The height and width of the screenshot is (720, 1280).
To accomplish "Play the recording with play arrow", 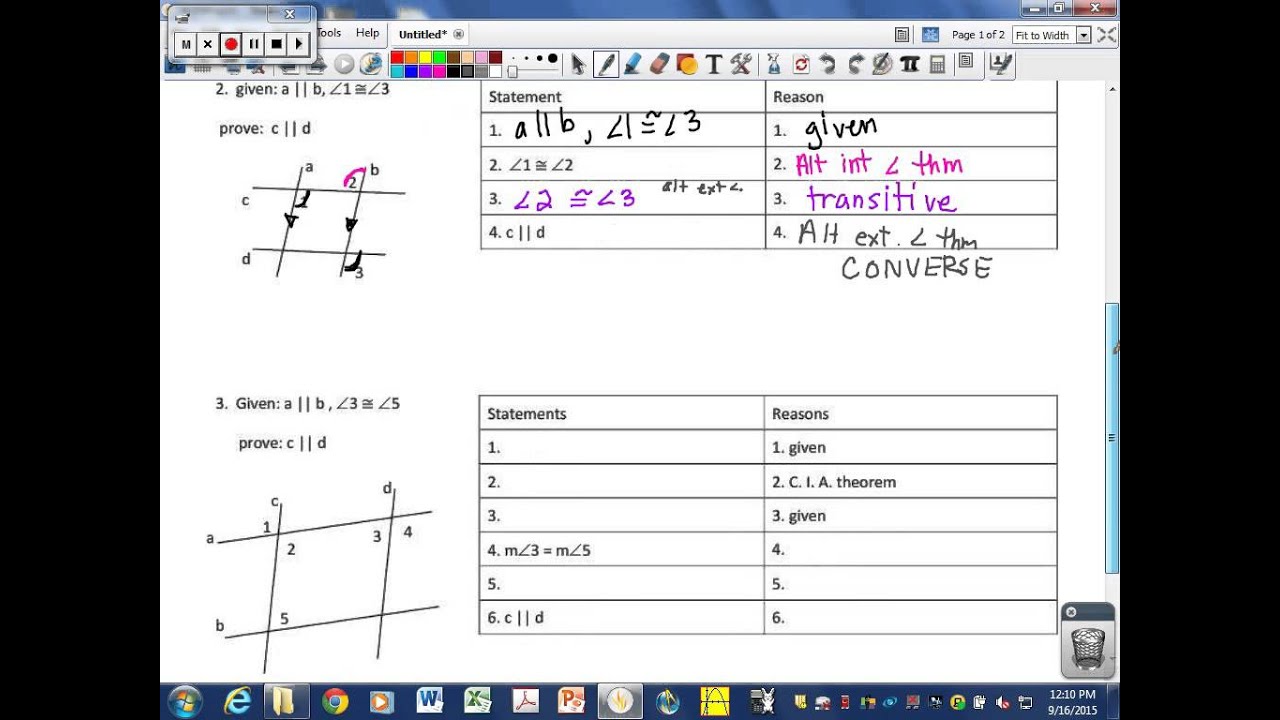I will [298, 44].
